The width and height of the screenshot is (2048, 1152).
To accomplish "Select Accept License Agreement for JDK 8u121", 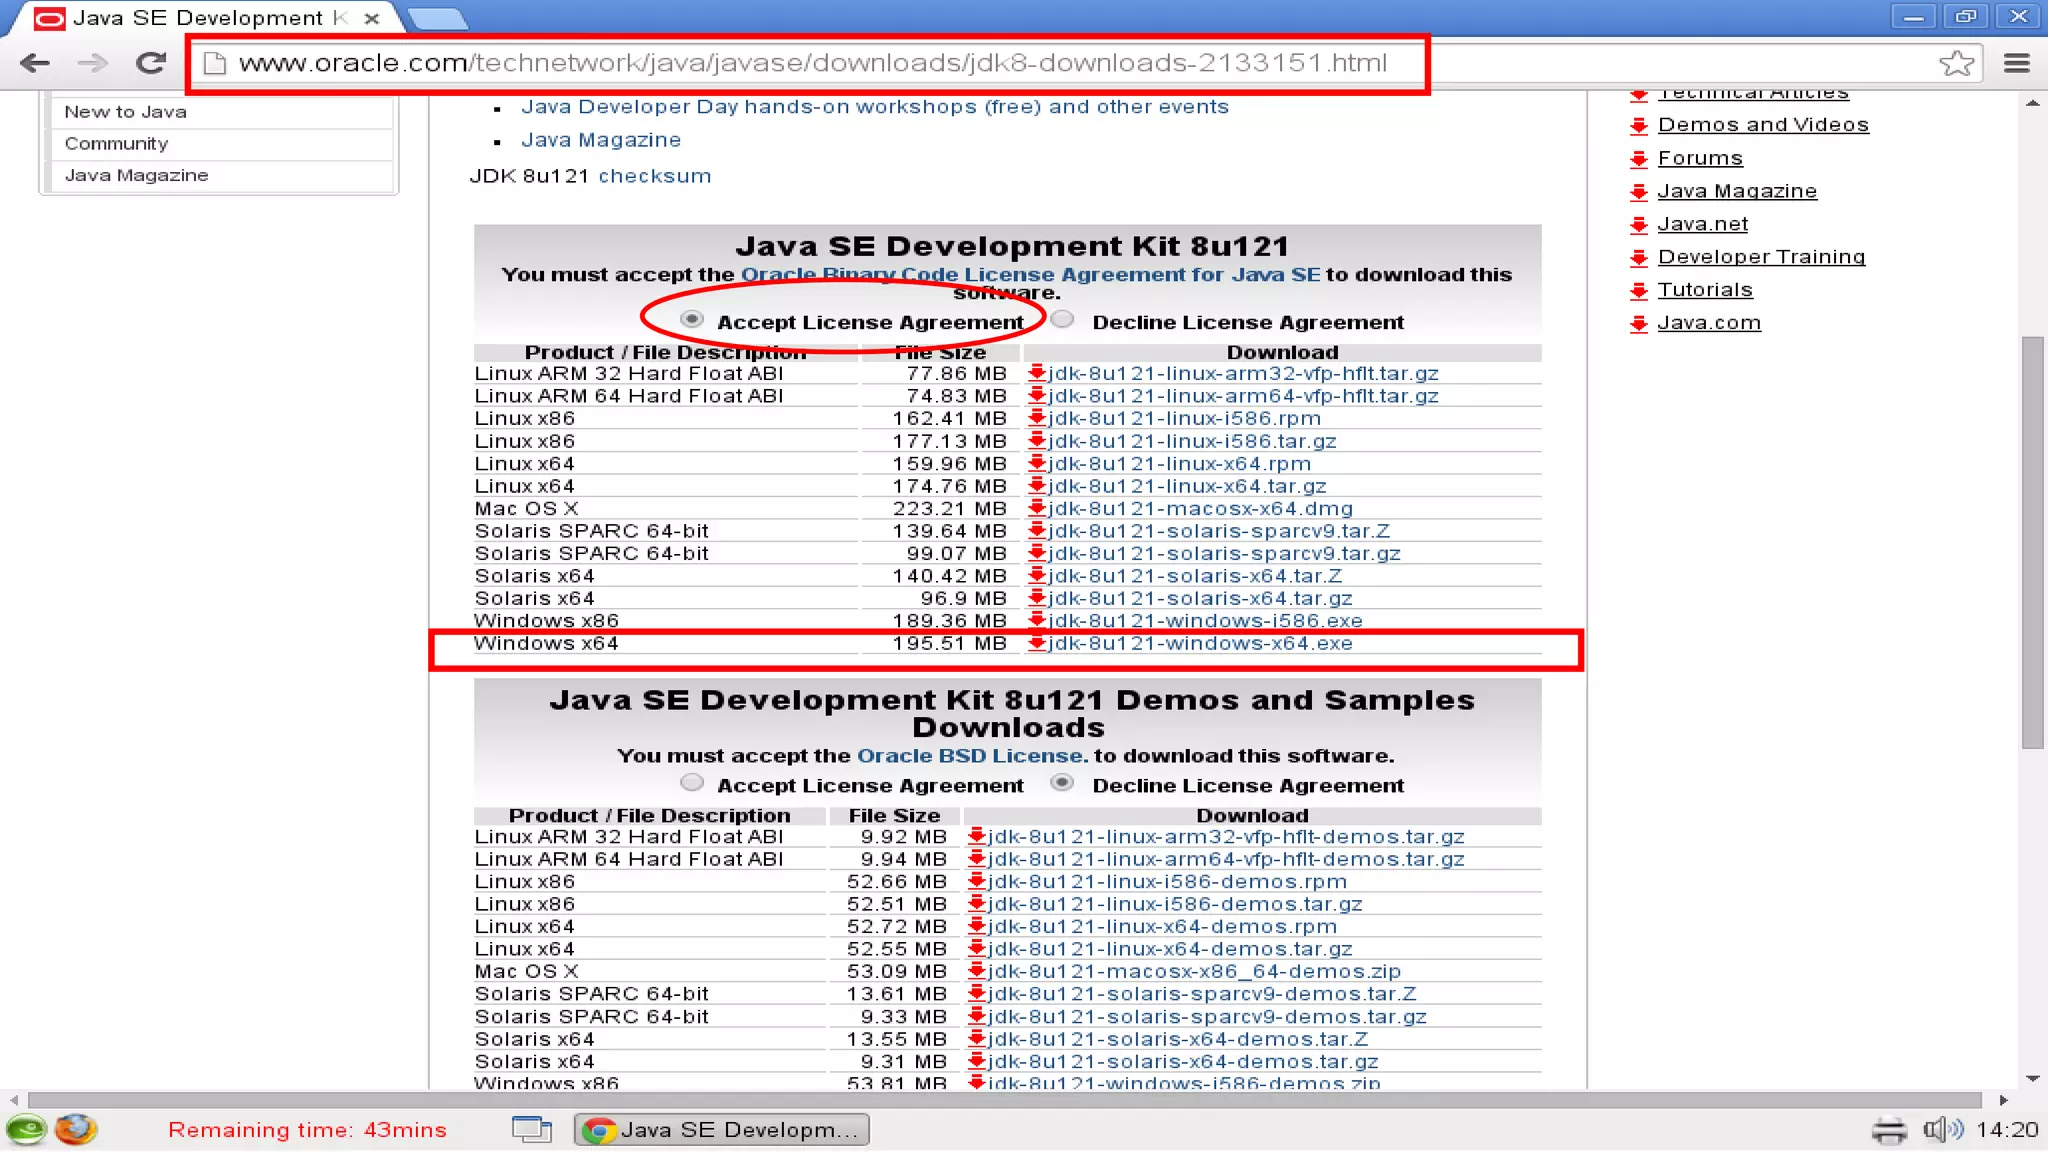I will 691,320.
